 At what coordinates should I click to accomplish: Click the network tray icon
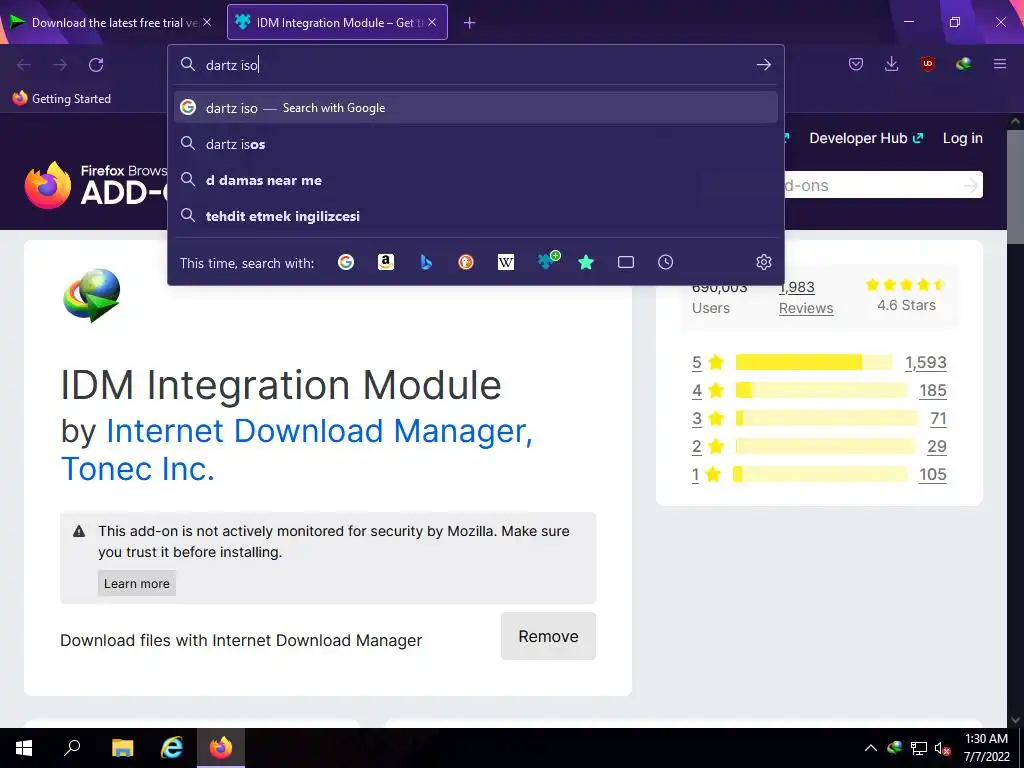click(919, 748)
